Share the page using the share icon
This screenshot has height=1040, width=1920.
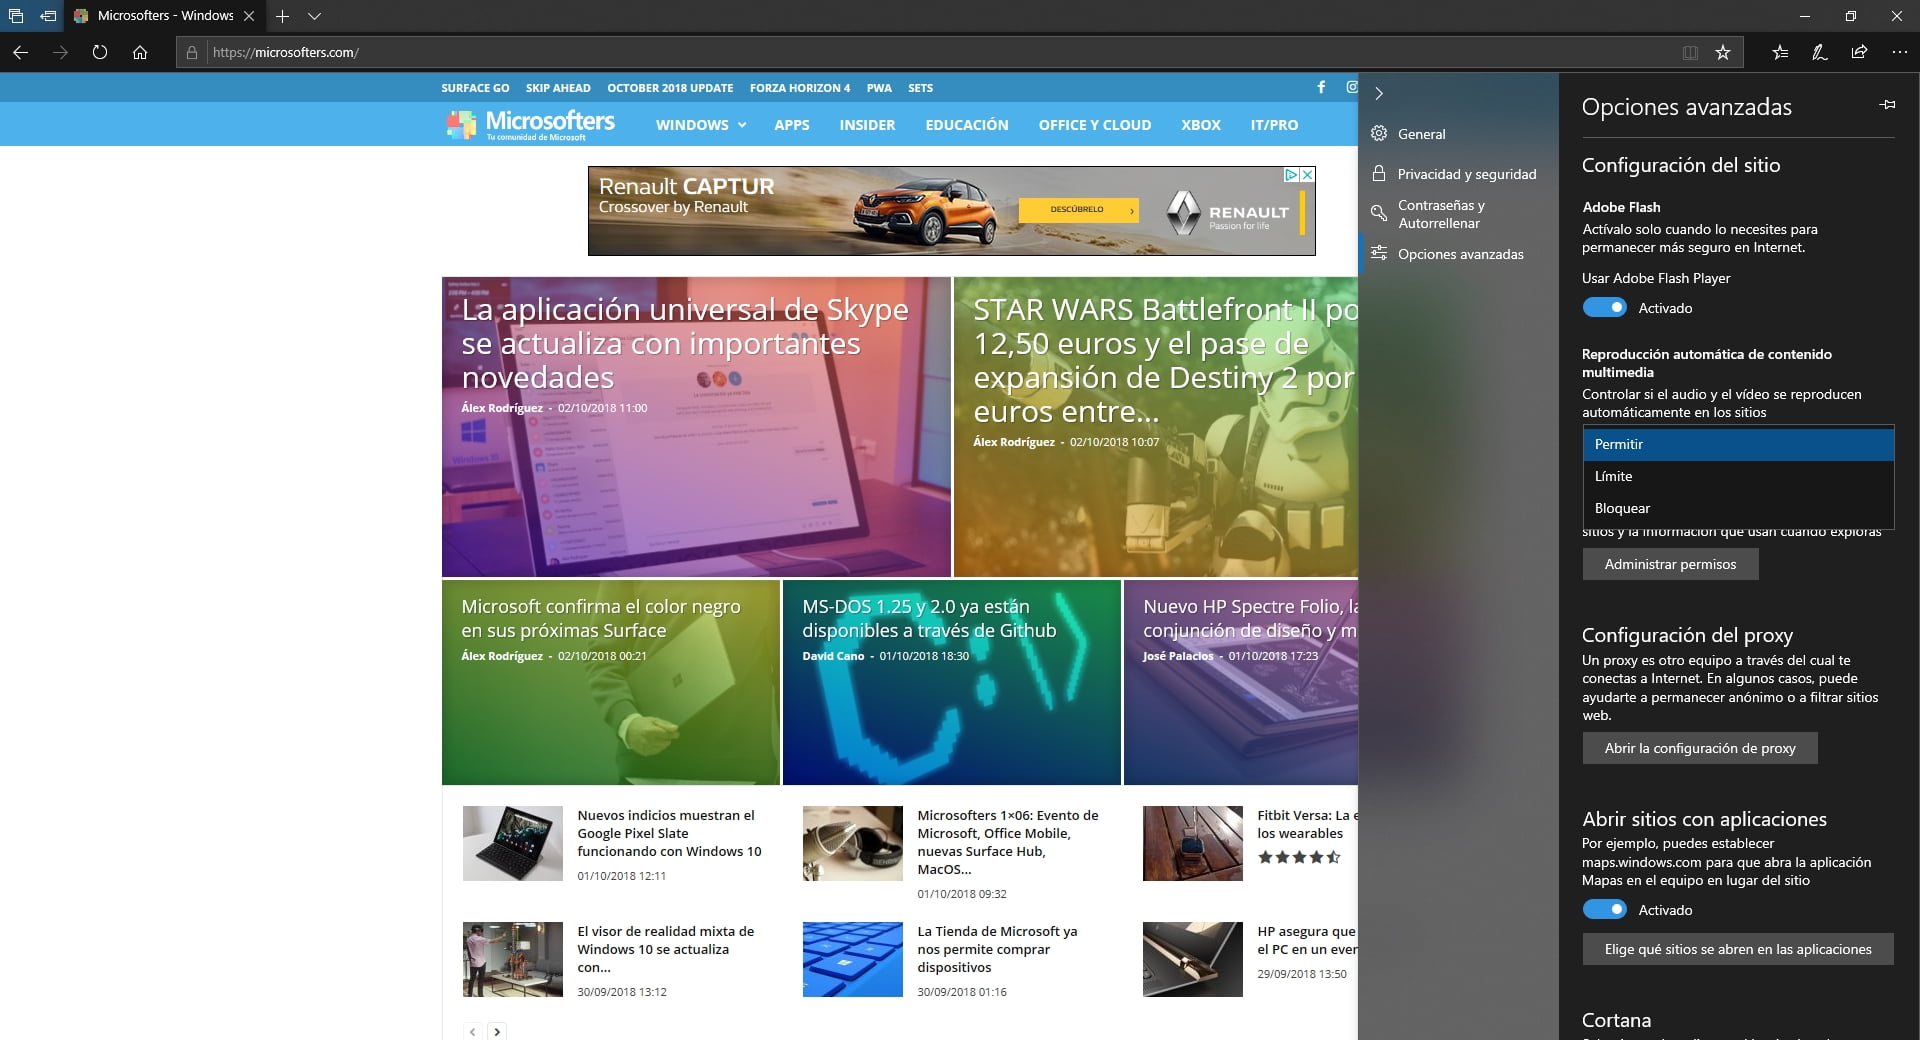[x=1860, y=53]
